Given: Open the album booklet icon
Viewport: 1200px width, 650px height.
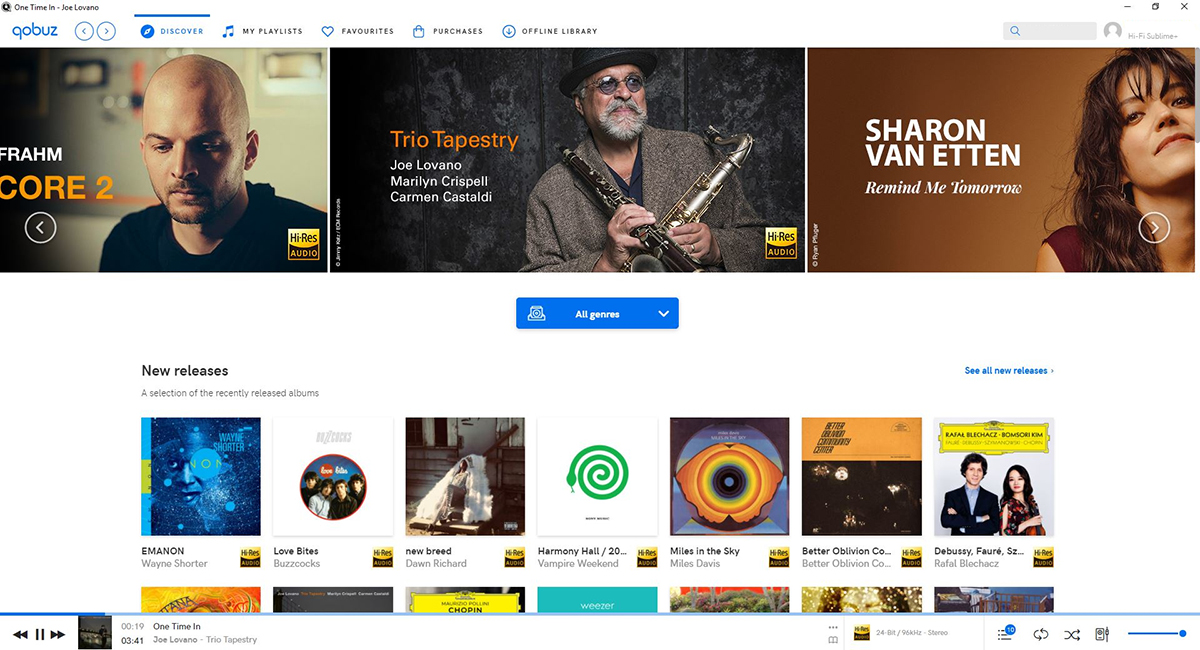Looking at the screenshot, I should [x=833, y=640].
